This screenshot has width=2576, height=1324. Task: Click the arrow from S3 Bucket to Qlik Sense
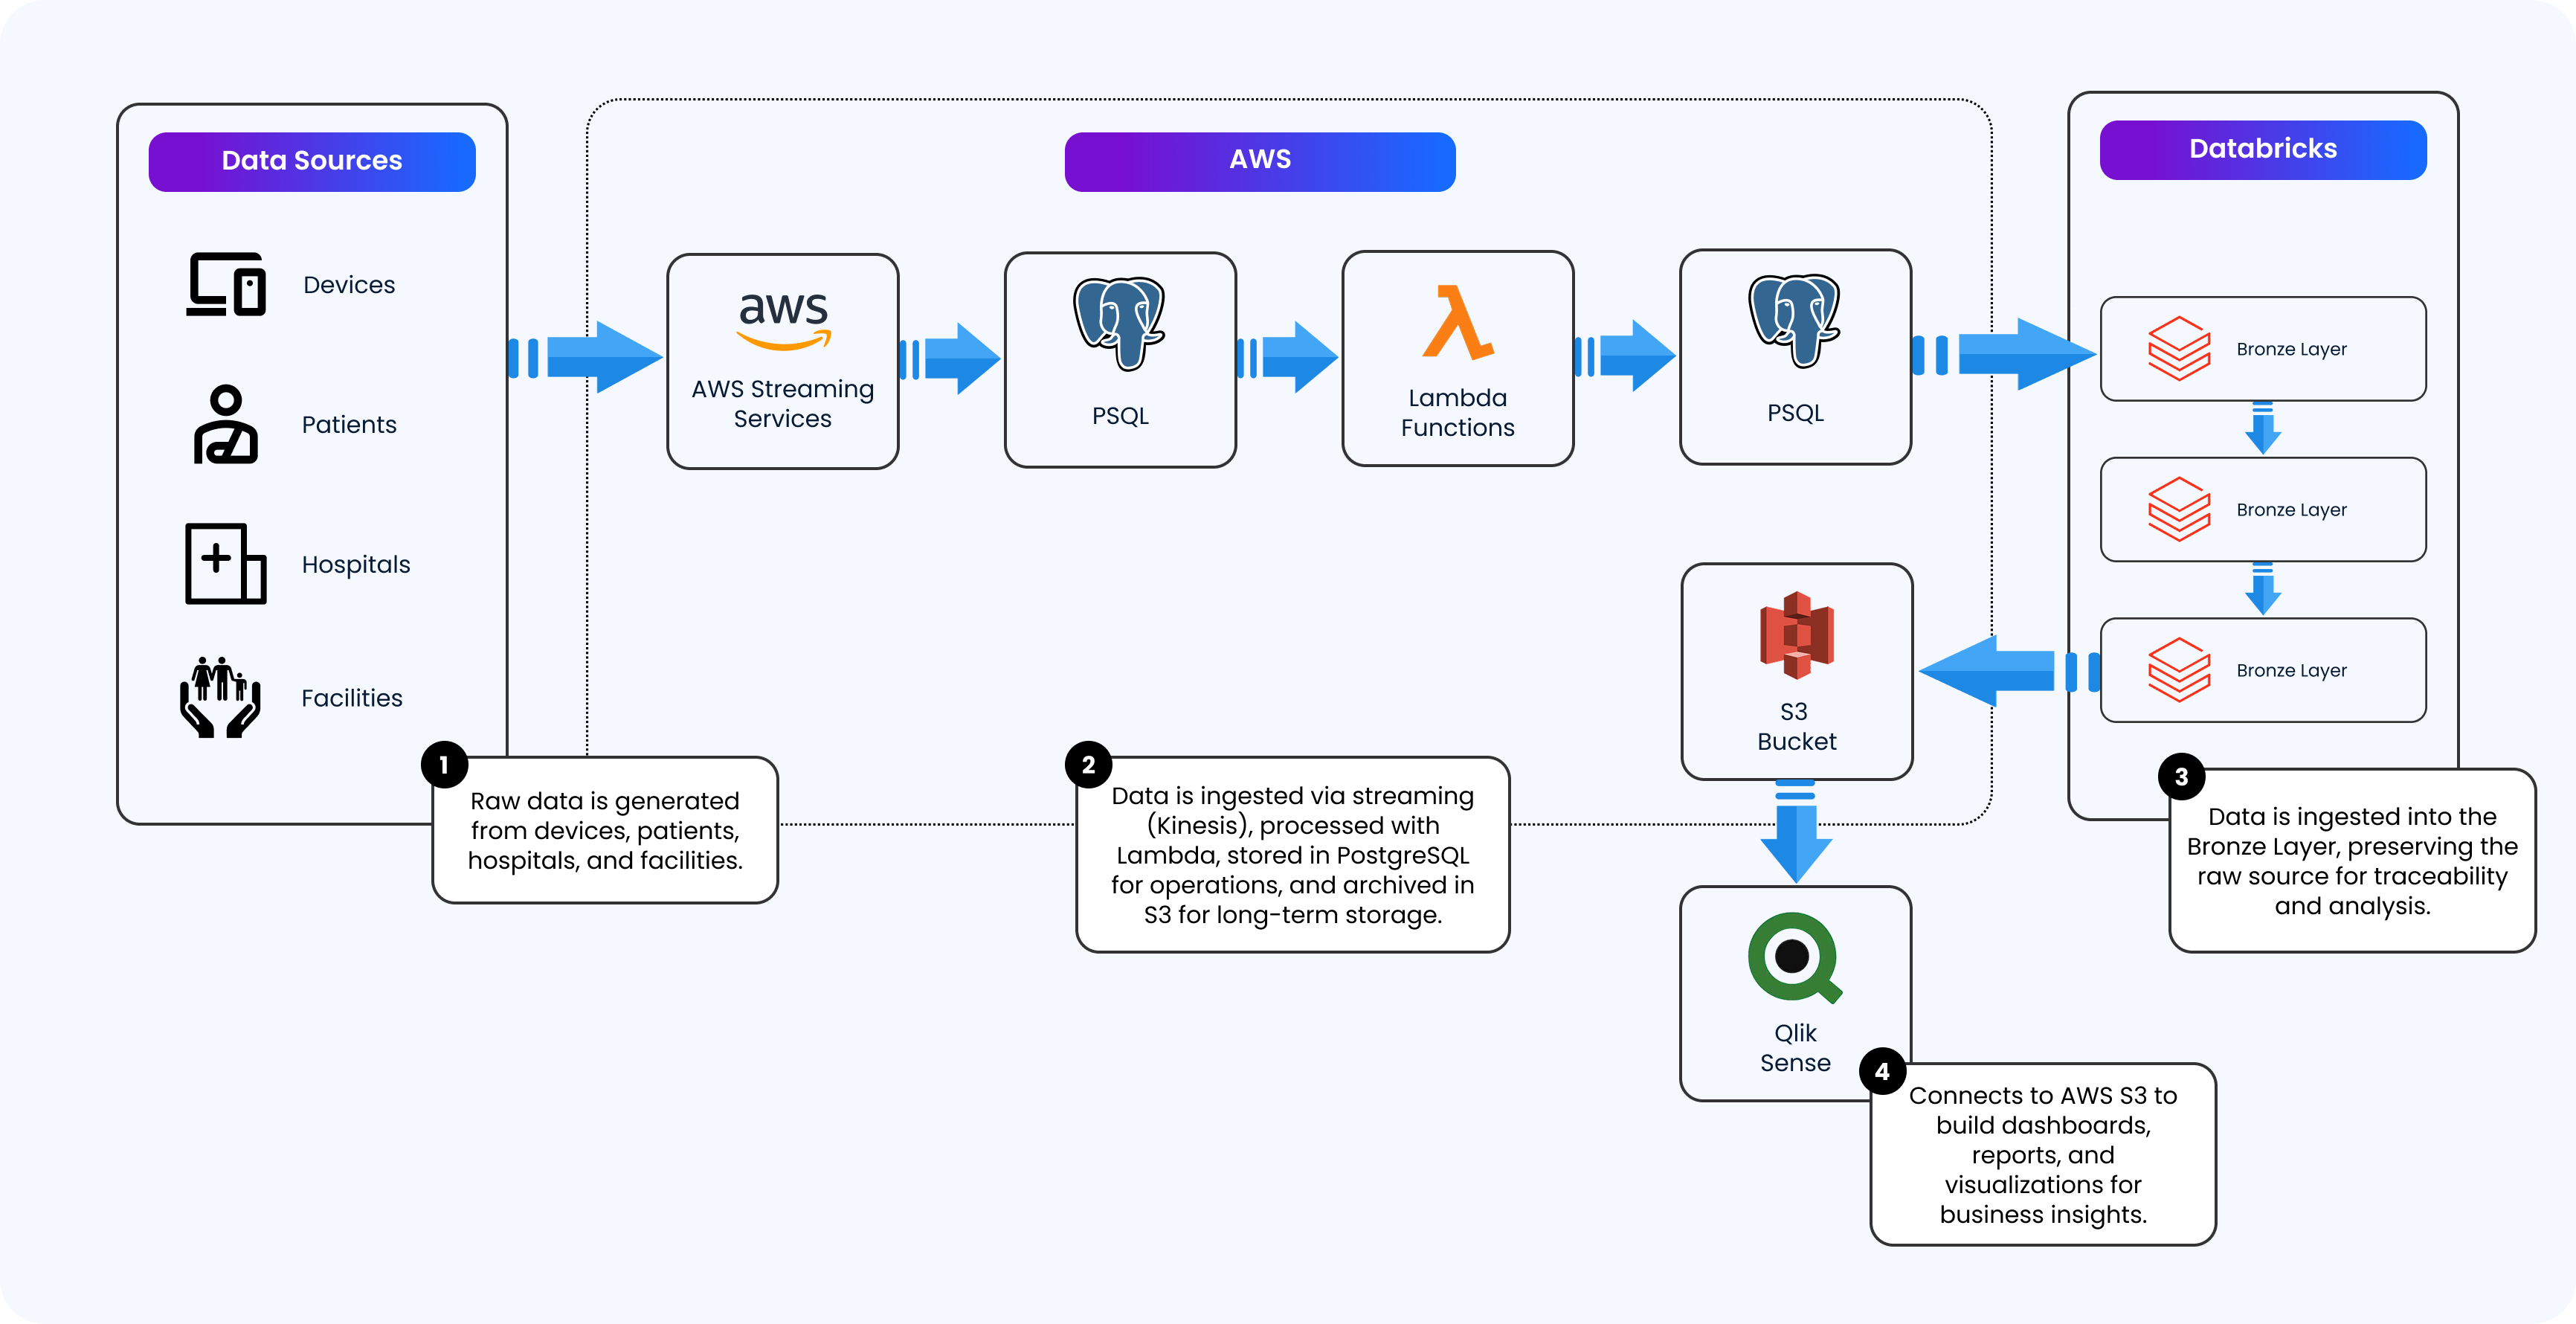pyautogui.click(x=1796, y=830)
